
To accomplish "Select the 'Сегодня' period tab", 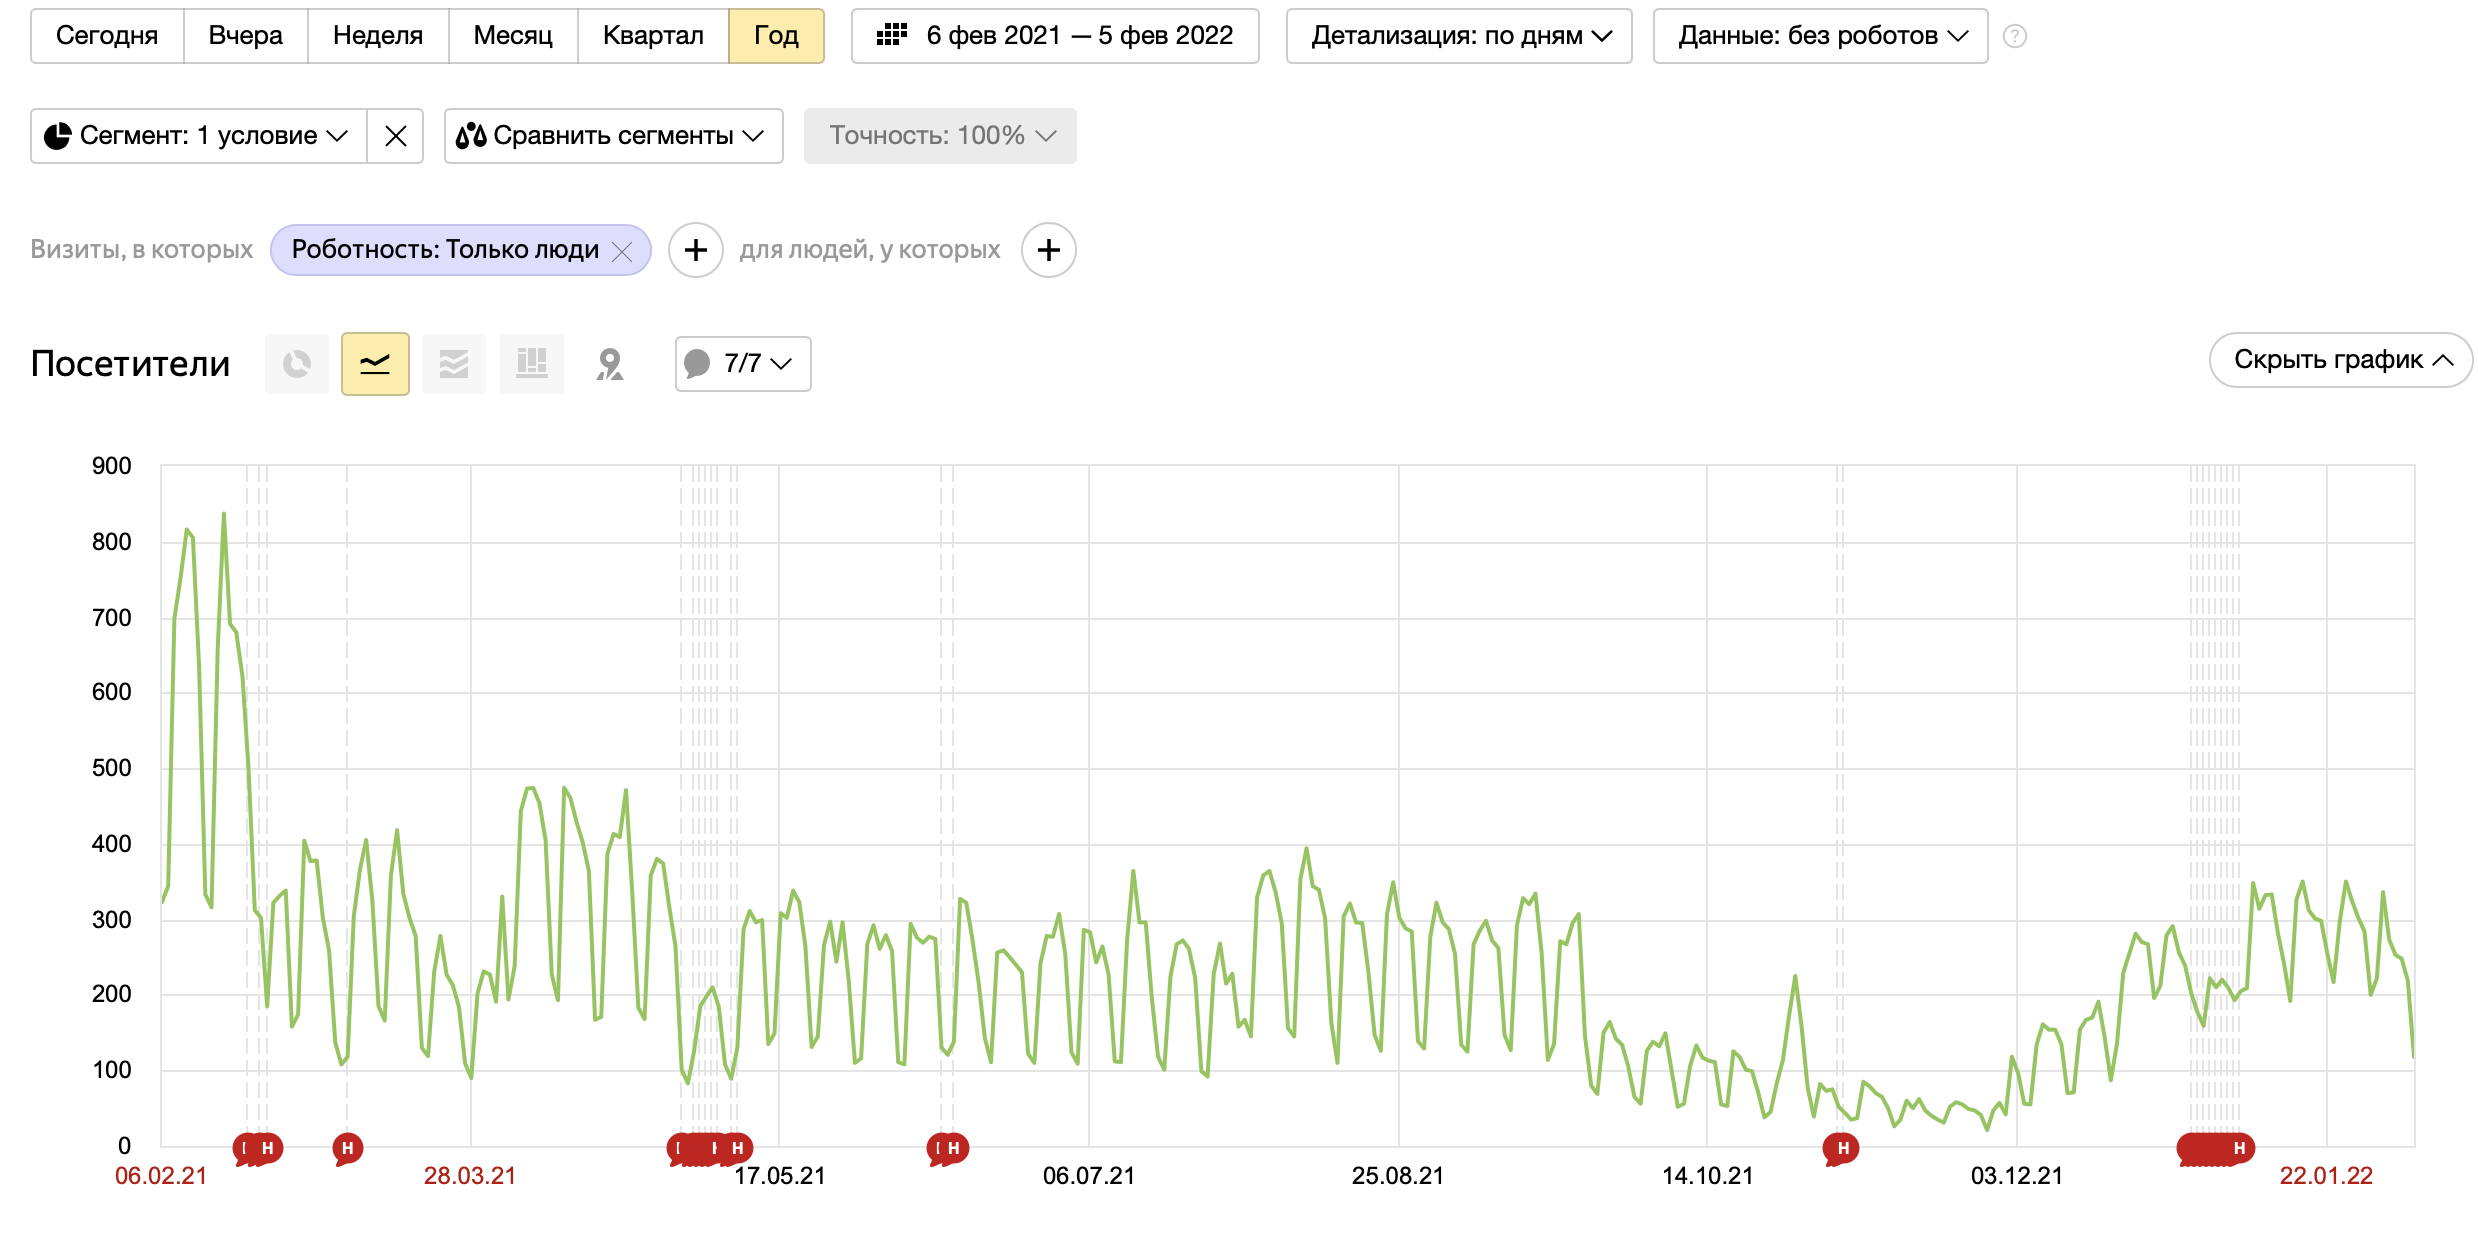I will (x=107, y=36).
